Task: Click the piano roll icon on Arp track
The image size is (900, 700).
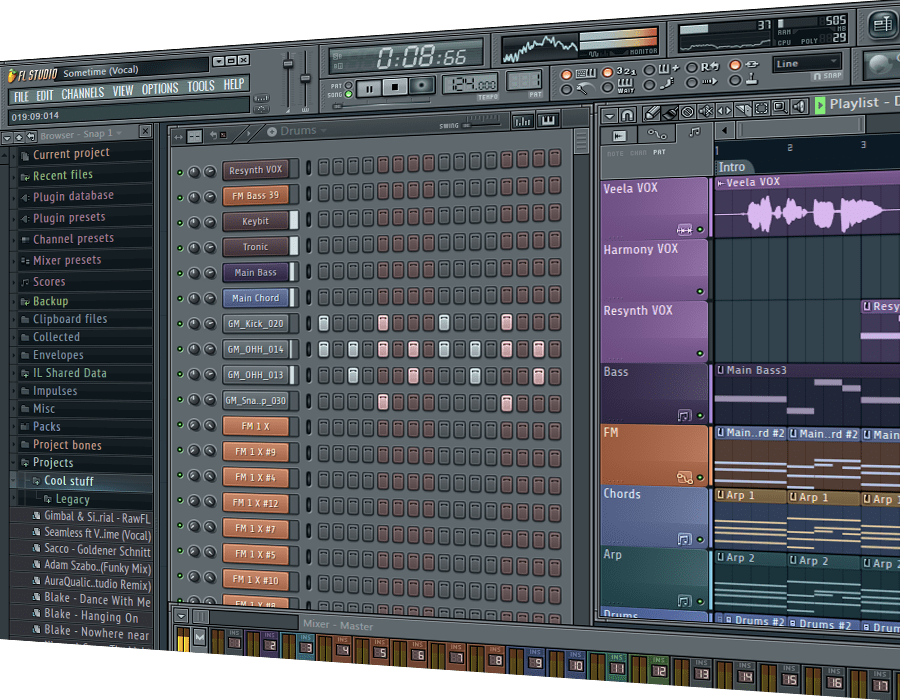Action: pos(684,601)
